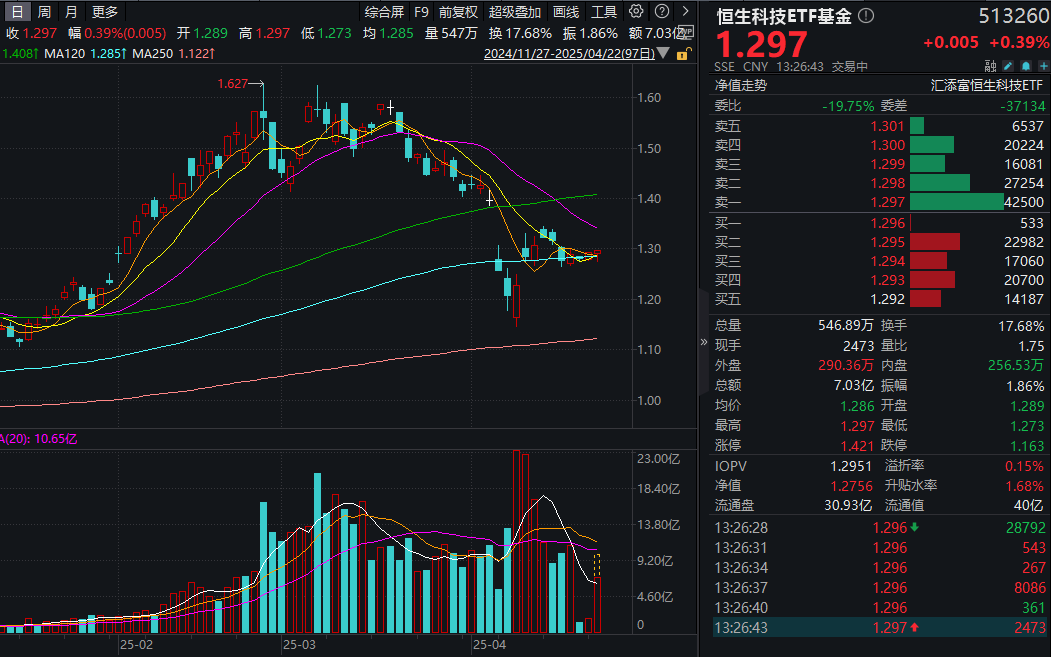1051x657 pixels.
Task: Open the date-range dropdown triangle next to 97日
Action: point(662,53)
